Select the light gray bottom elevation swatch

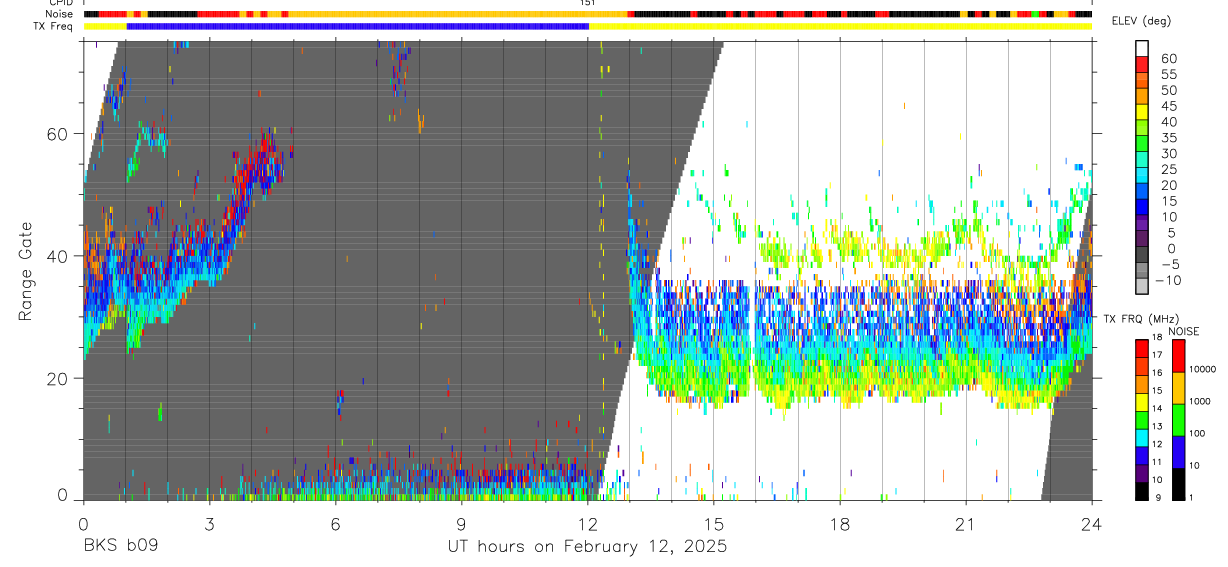(1142, 288)
